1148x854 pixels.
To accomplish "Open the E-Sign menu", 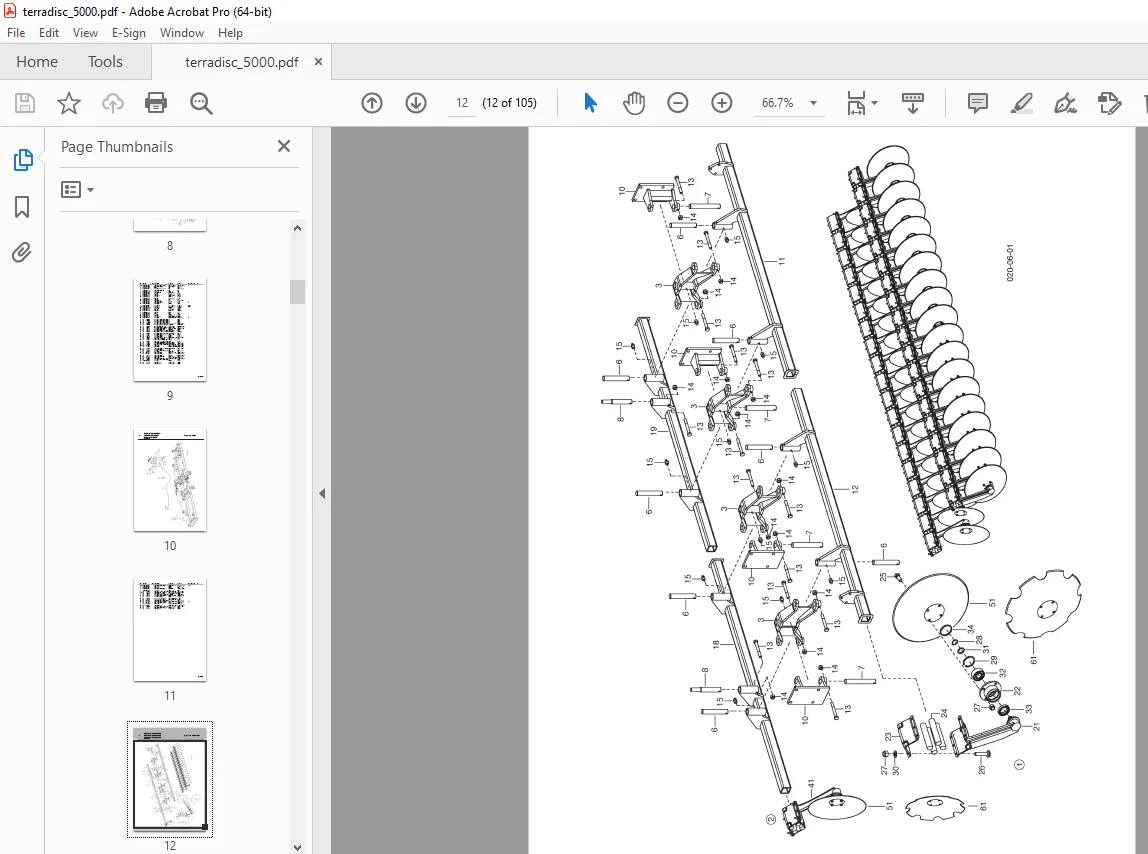I will click(129, 33).
